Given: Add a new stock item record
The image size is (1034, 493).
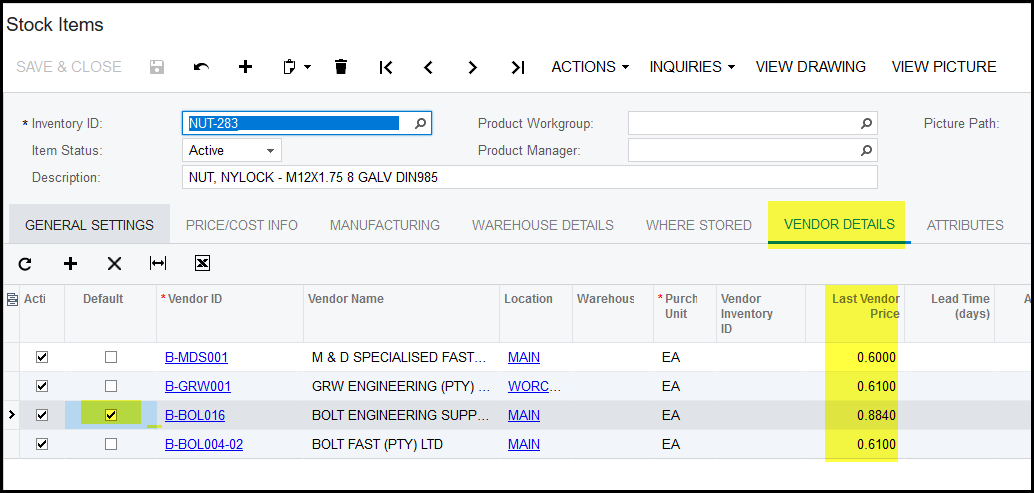Looking at the screenshot, I should [245, 67].
